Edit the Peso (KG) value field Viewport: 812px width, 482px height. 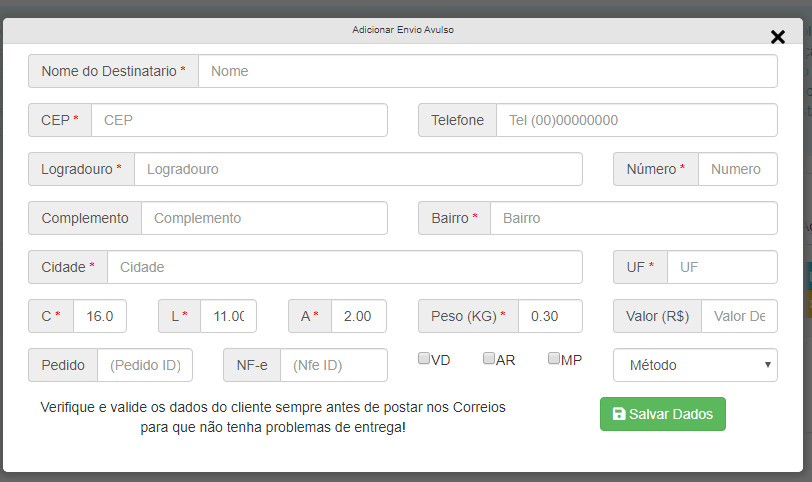point(550,316)
